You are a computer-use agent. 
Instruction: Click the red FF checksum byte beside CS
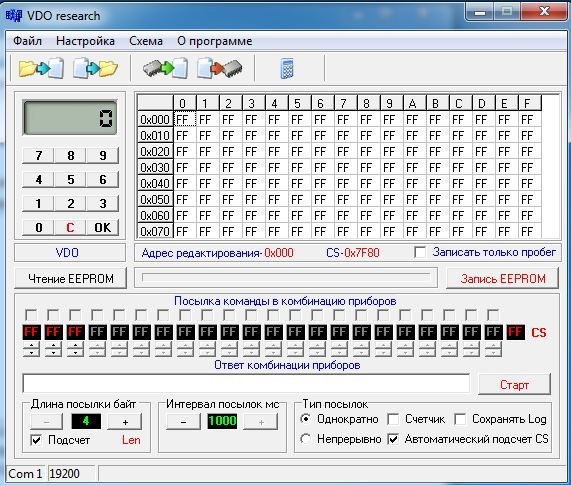click(x=516, y=332)
